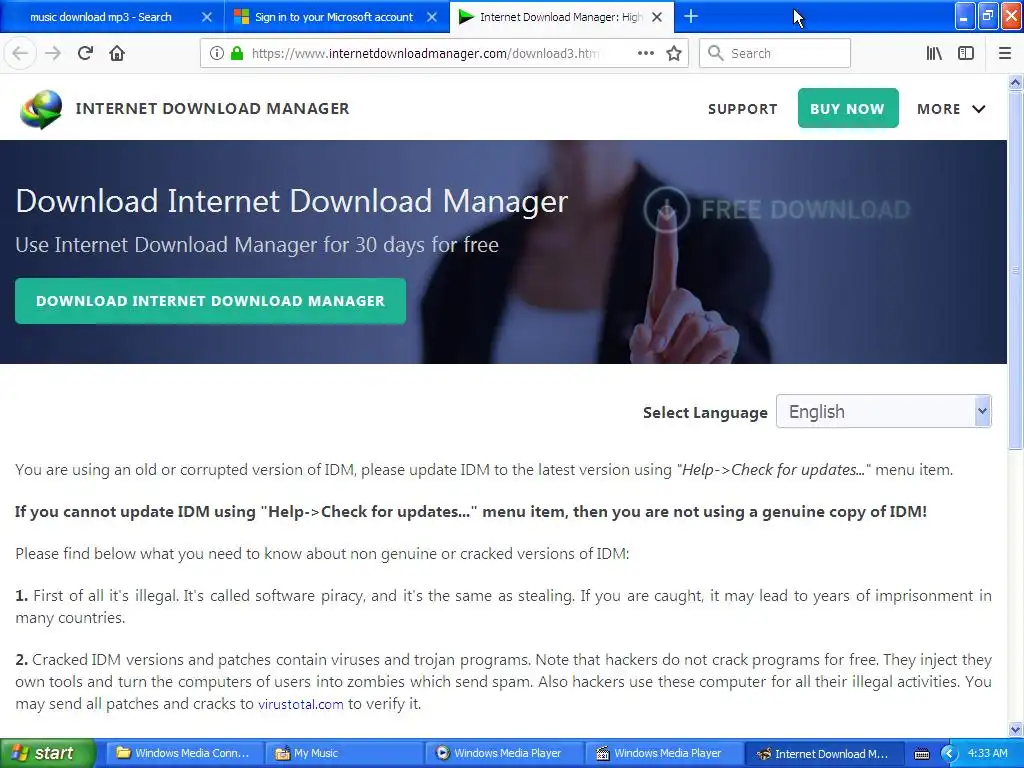Reload the current page
This screenshot has width=1024, height=768.
85,53
